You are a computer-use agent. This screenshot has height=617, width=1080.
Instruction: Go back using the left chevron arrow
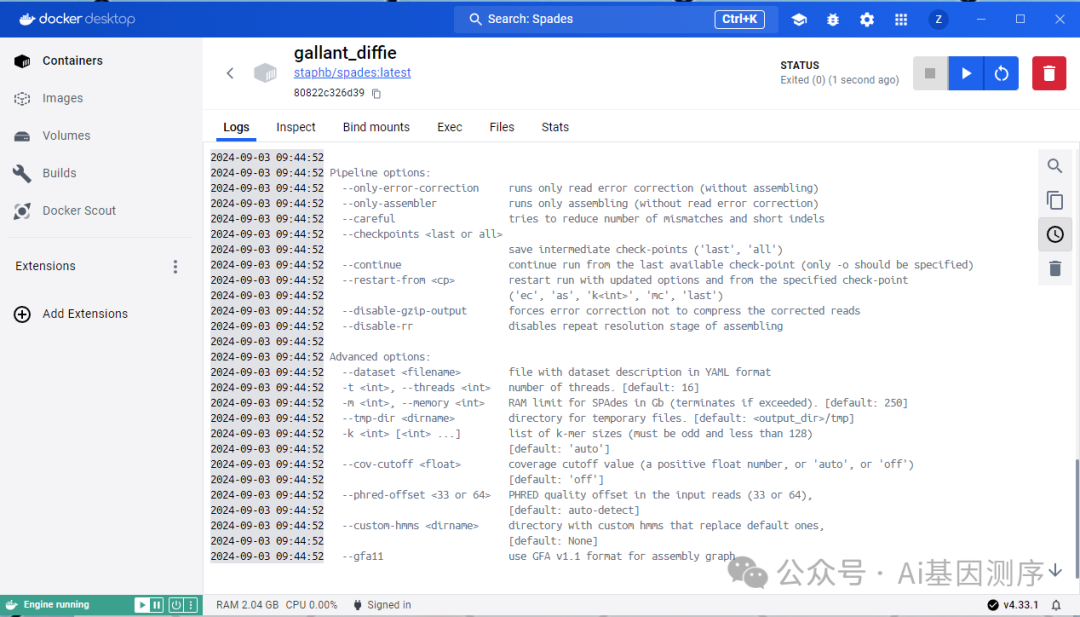(229, 72)
